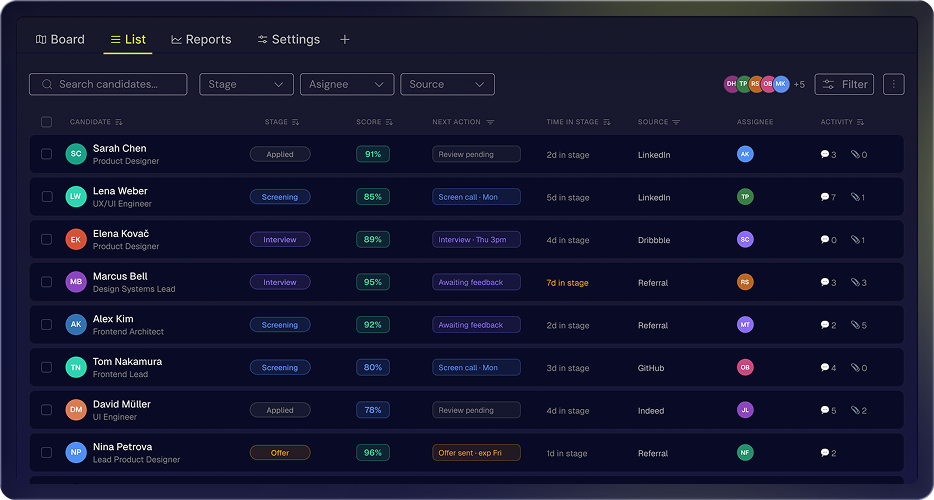Image resolution: width=934 pixels, height=500 pixels.
Task: Click Marcus Bell's Interview stage badge
Action: coord(280,282)
